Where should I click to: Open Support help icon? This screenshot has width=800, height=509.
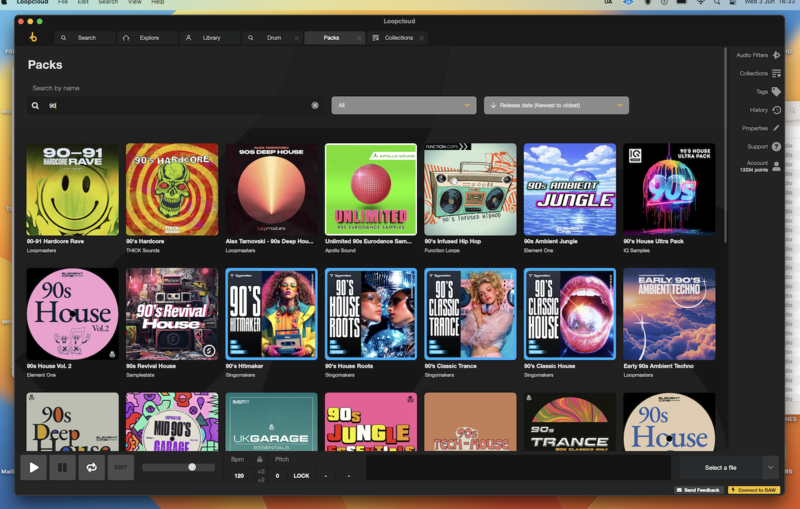pos(777,146)
